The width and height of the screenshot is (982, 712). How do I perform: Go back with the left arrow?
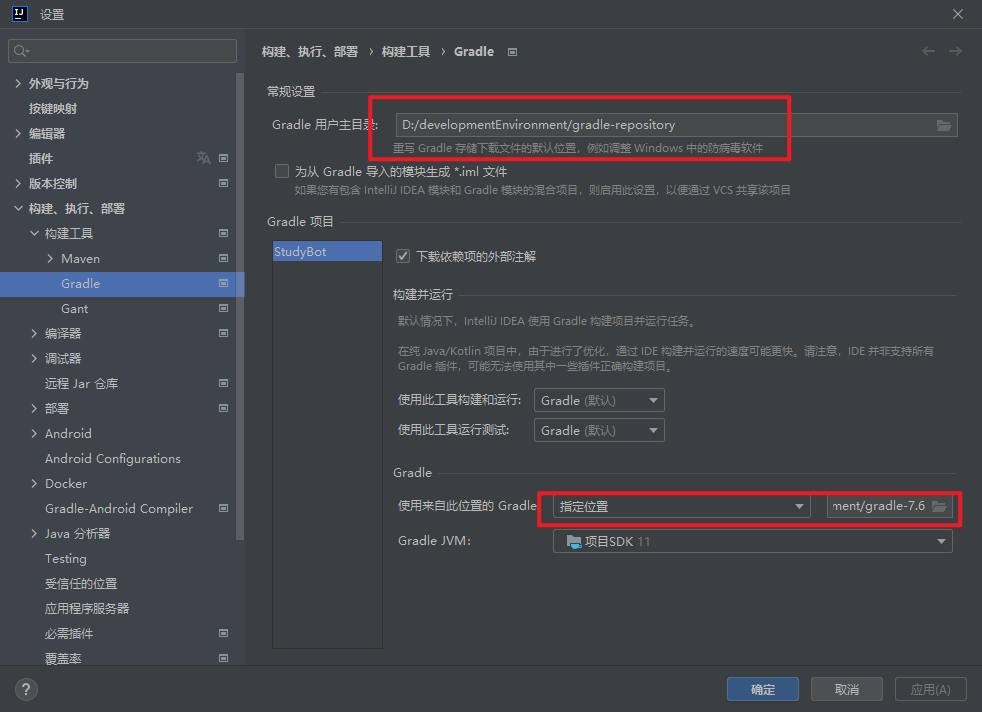(x=928, y=51)
